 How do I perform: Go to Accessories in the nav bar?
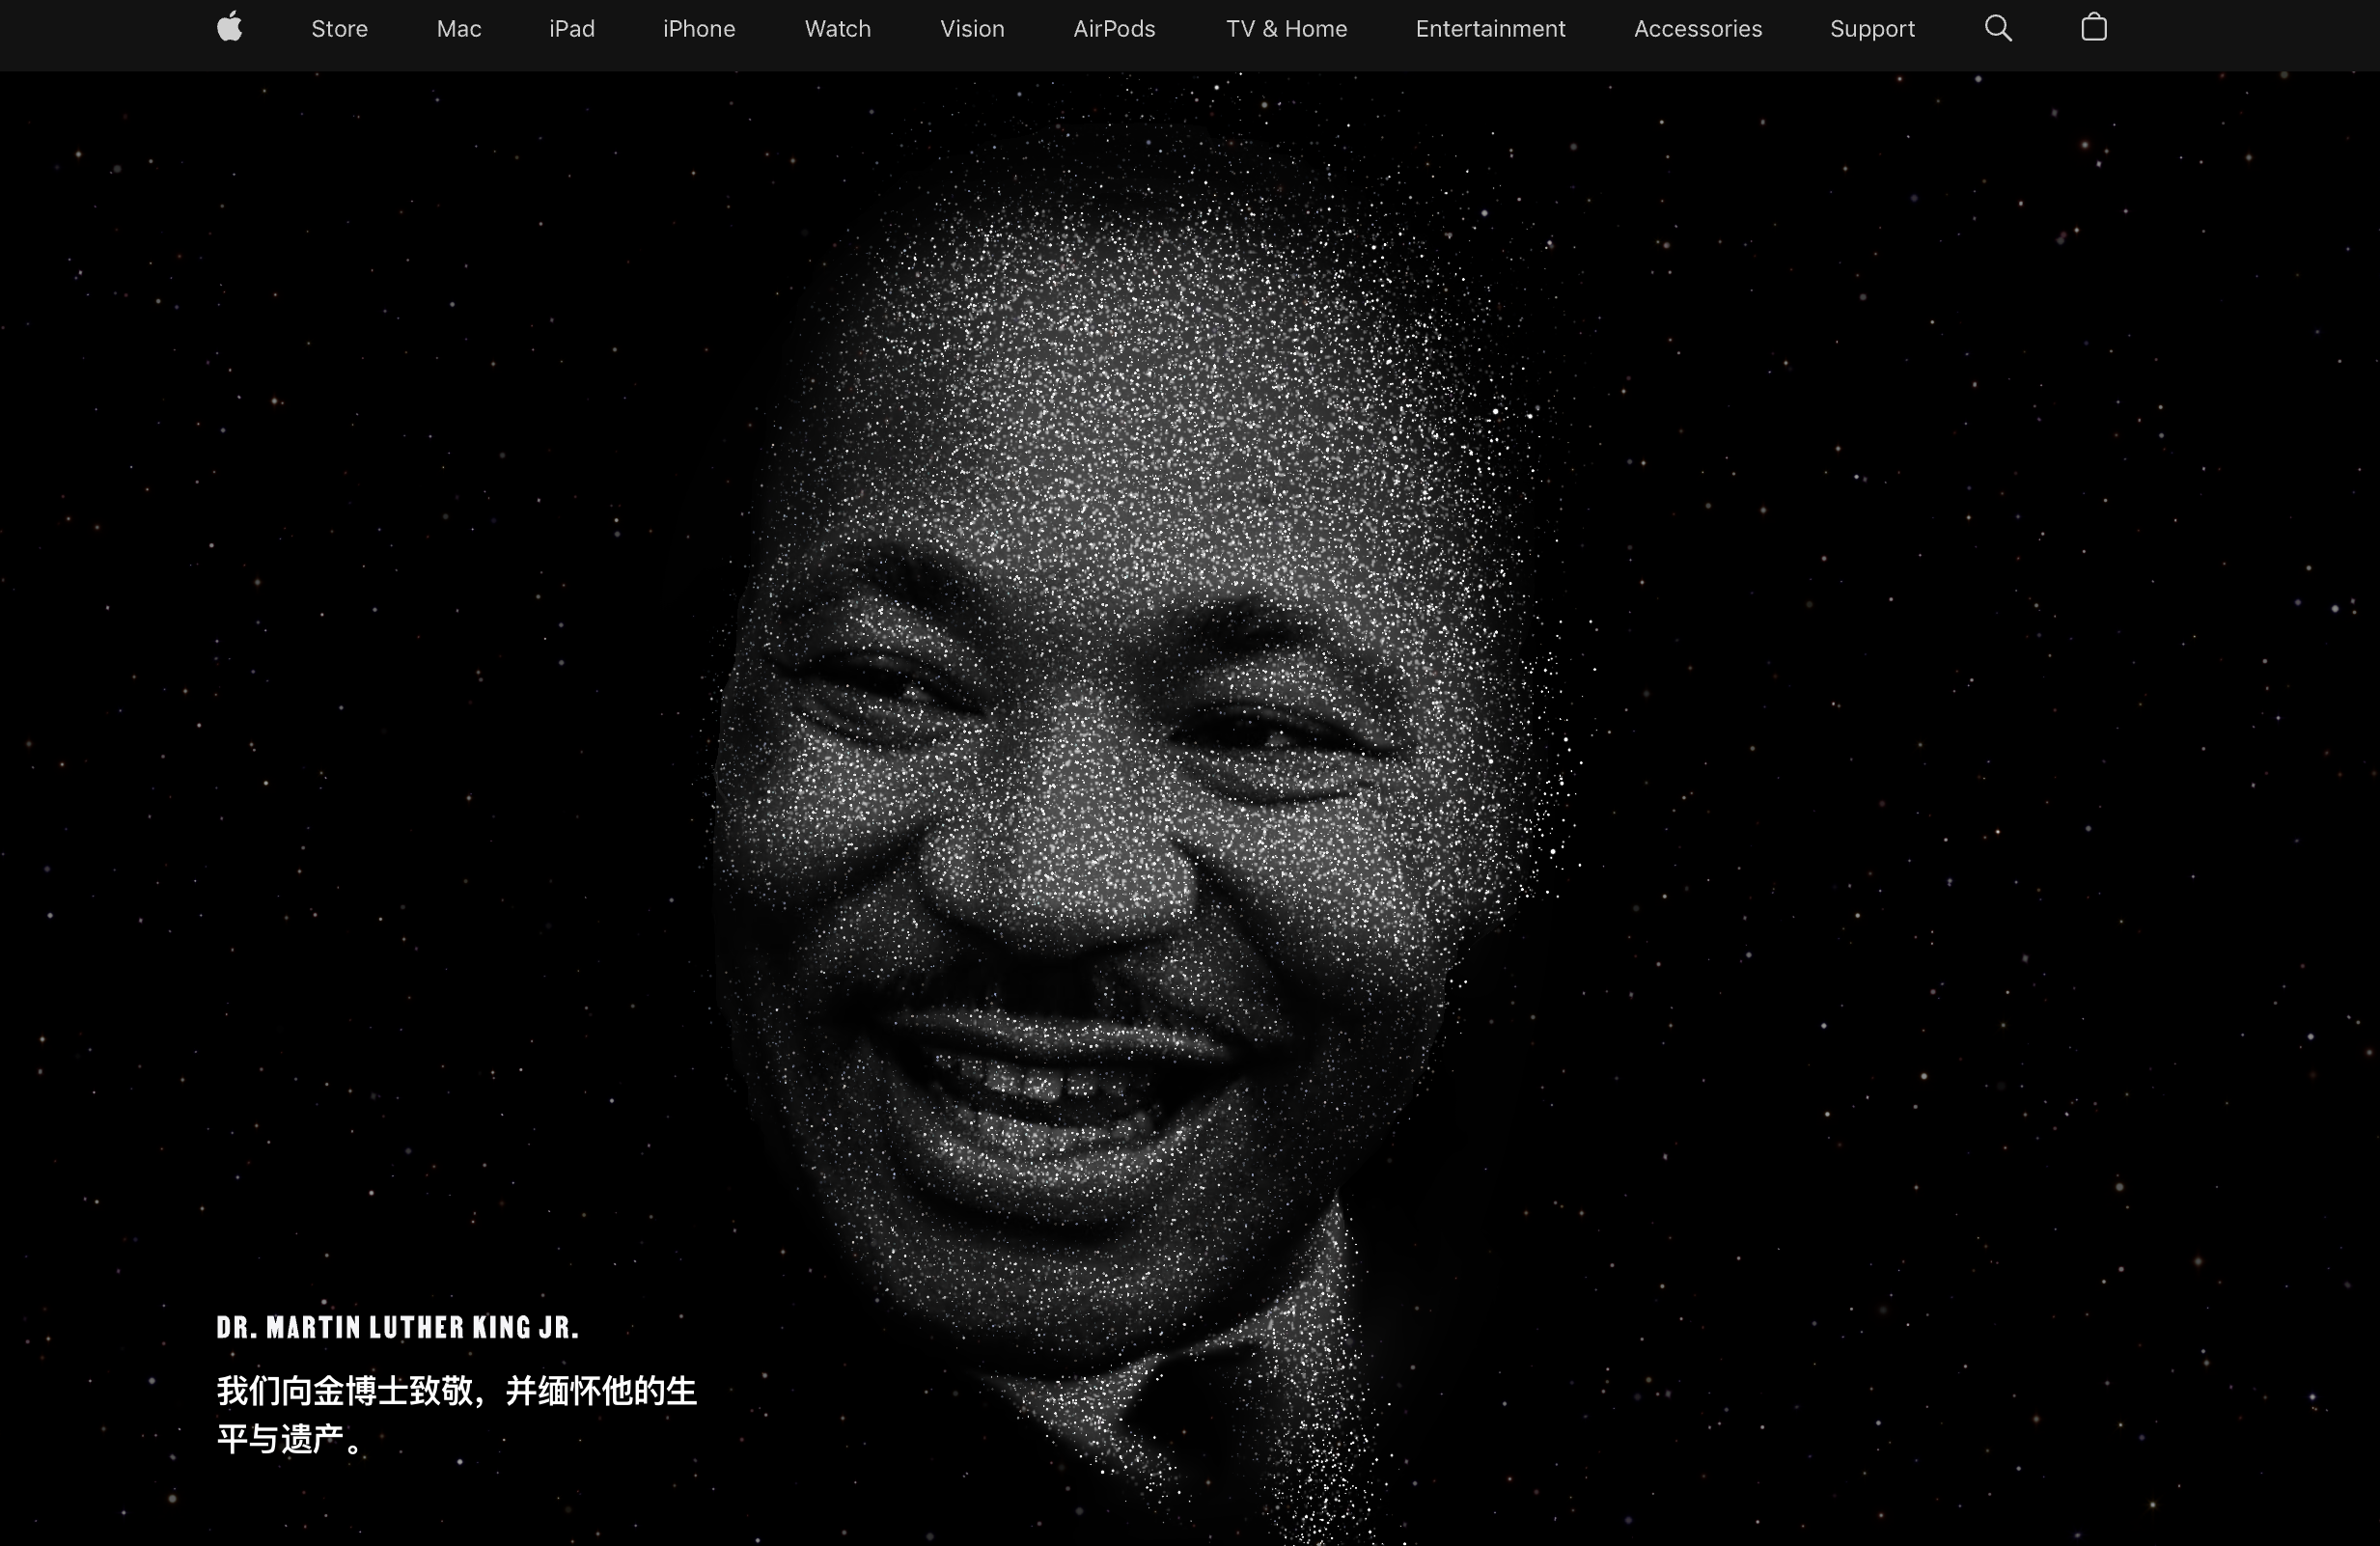pos(1697,29)
